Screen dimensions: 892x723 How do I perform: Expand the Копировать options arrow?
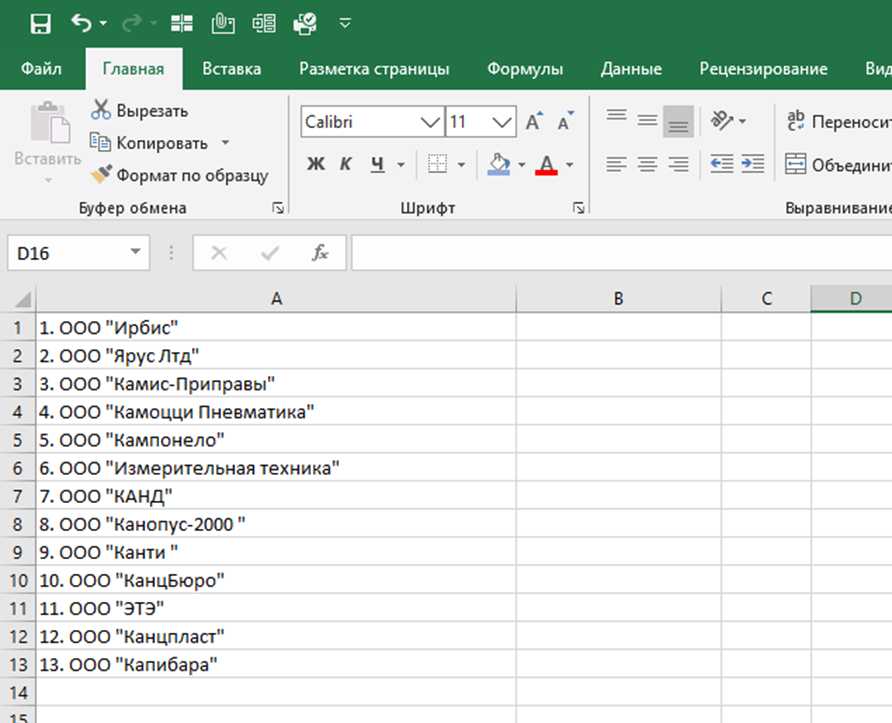pos(225,143)
